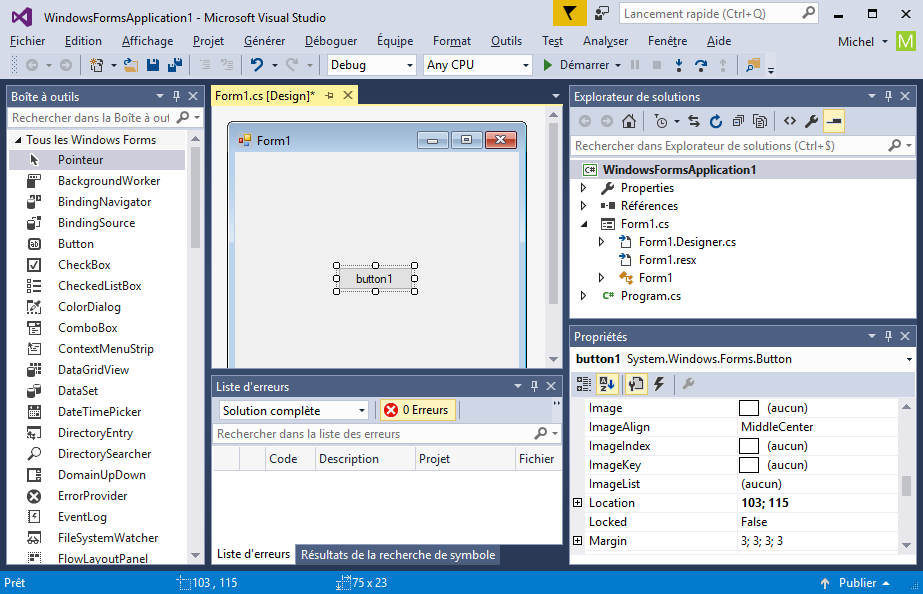Click the Property Pages wrench icon in Propriétés
Image resolution: width=923 pixels, height=594 pixels.
[x=688, y=384]
